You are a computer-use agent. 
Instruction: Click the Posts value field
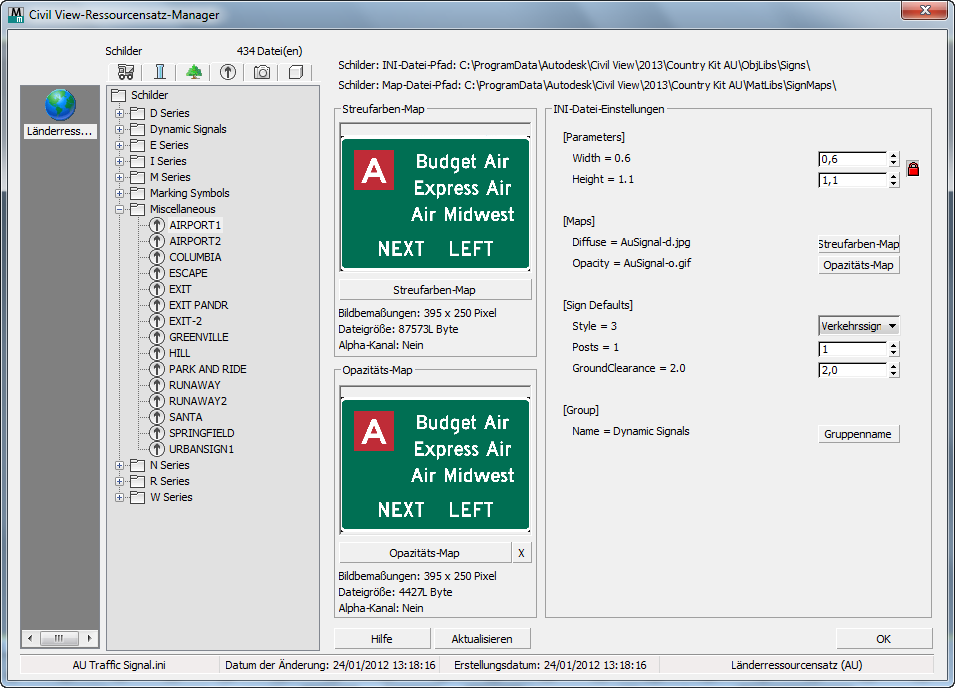tap(853, 349)
